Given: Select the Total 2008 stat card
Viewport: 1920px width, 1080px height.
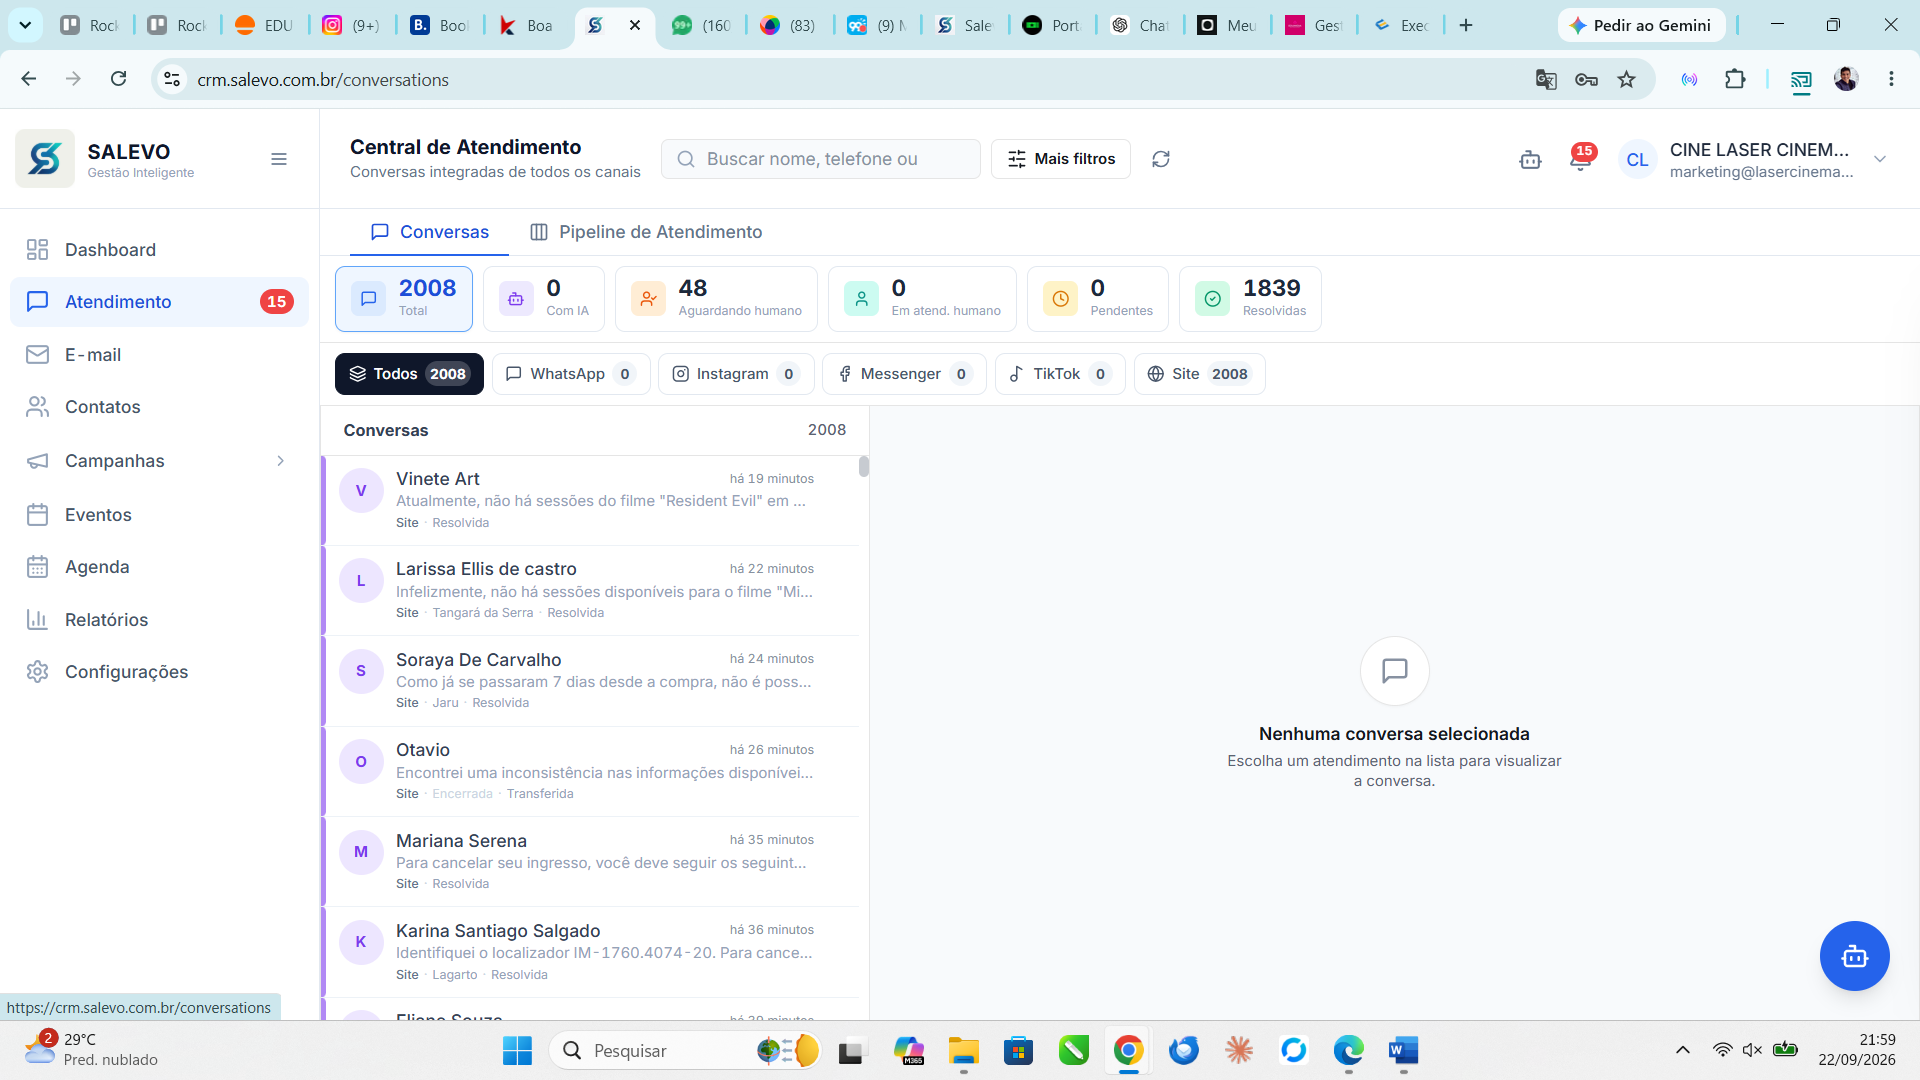Looking at the screenshot, I should tap(404, 299).
